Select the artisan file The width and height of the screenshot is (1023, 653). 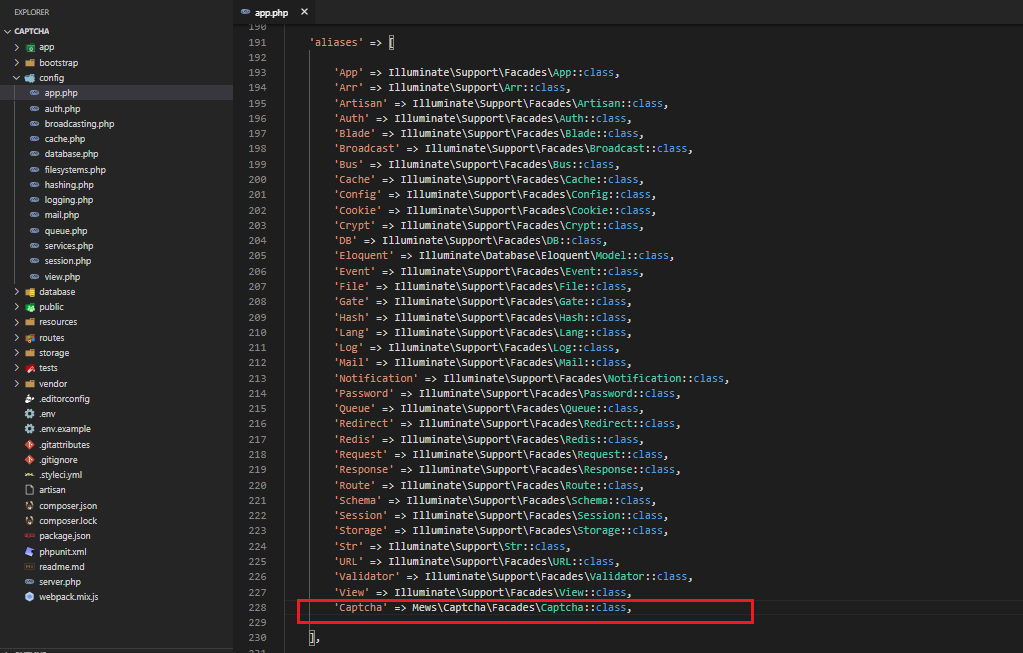point(52,490)
